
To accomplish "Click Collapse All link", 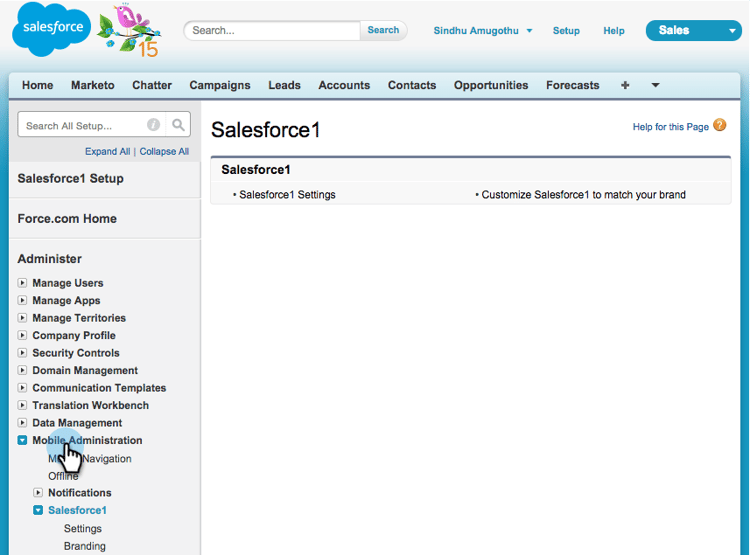I will coord(164,151).
